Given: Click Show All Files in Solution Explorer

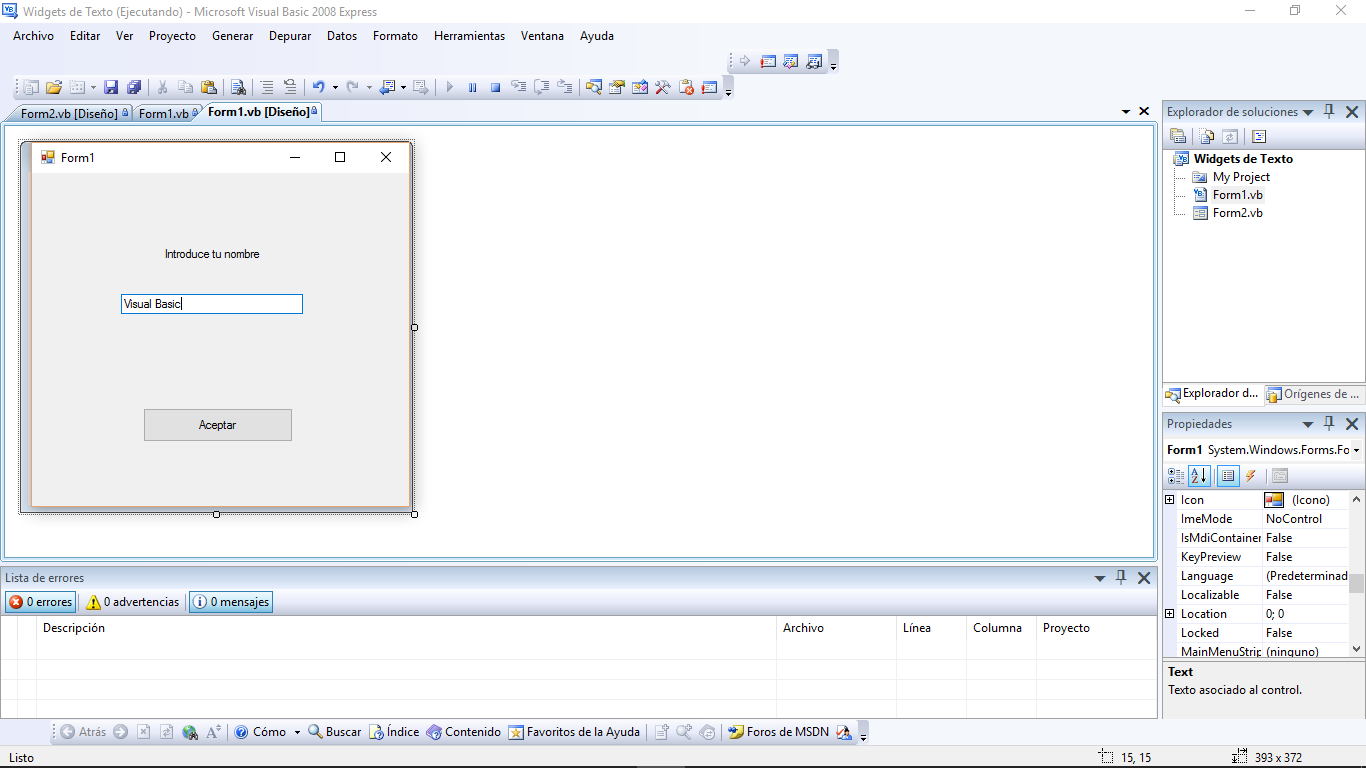Looking at the screenshot, I should click(1207, 137).
